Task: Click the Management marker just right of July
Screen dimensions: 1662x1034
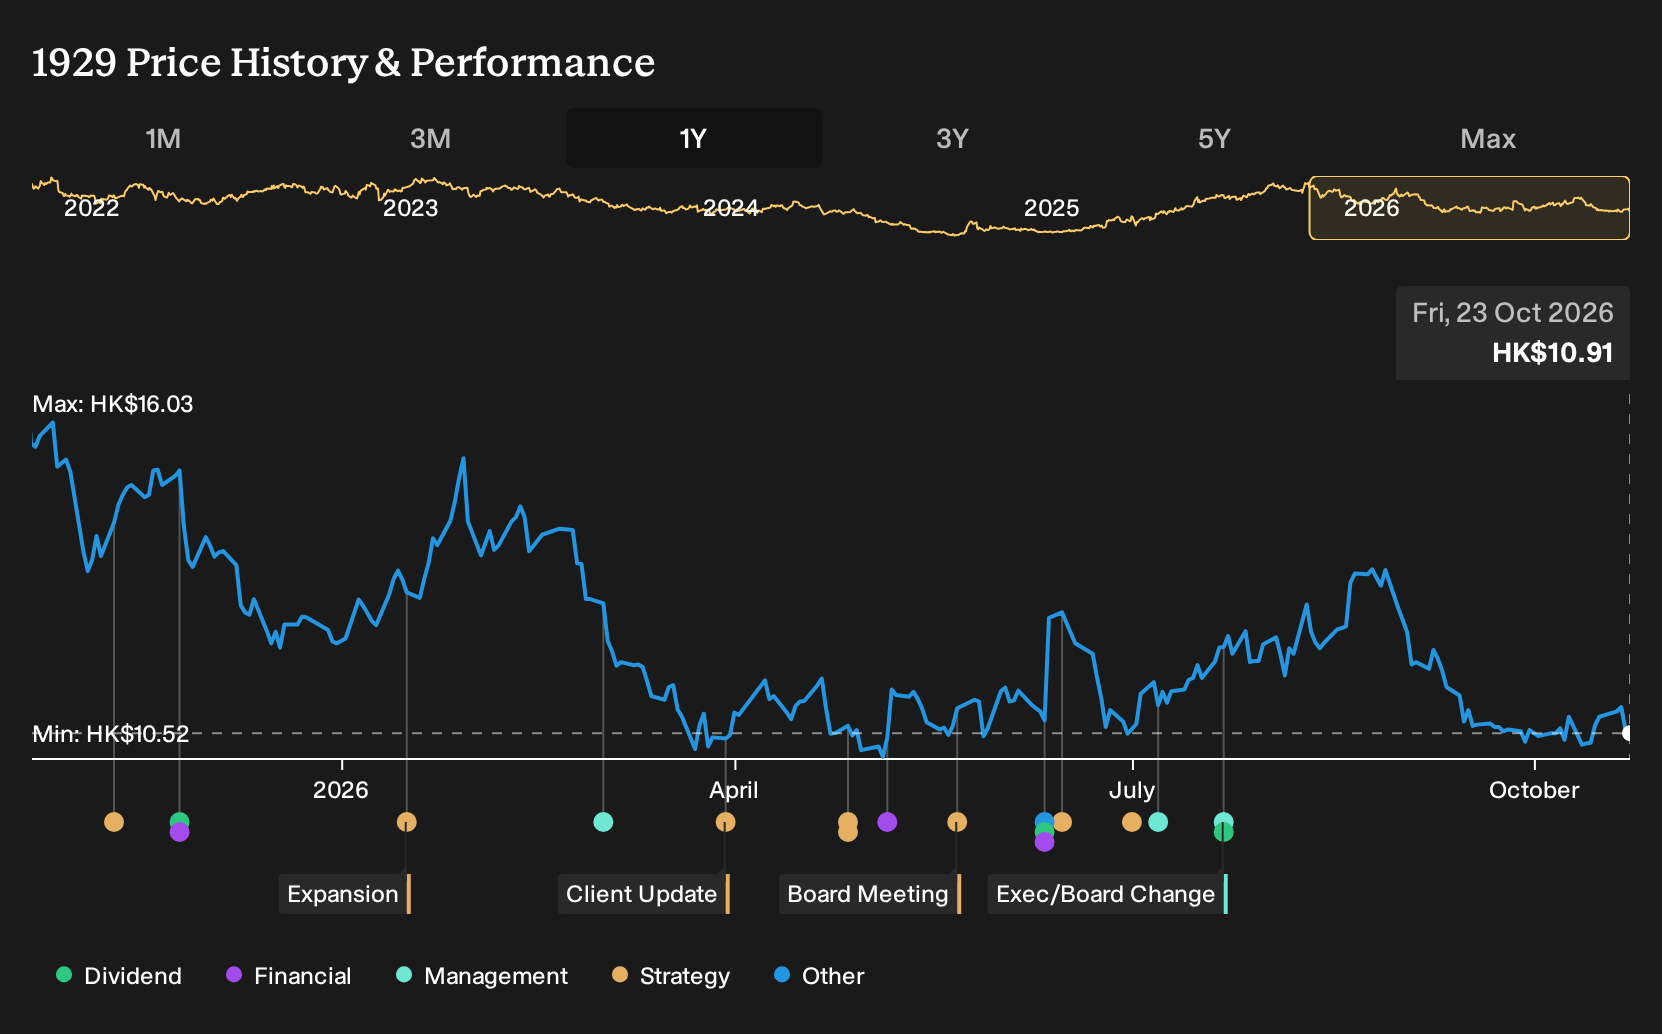Action: pyautogui.click(x=1158, y=822)
